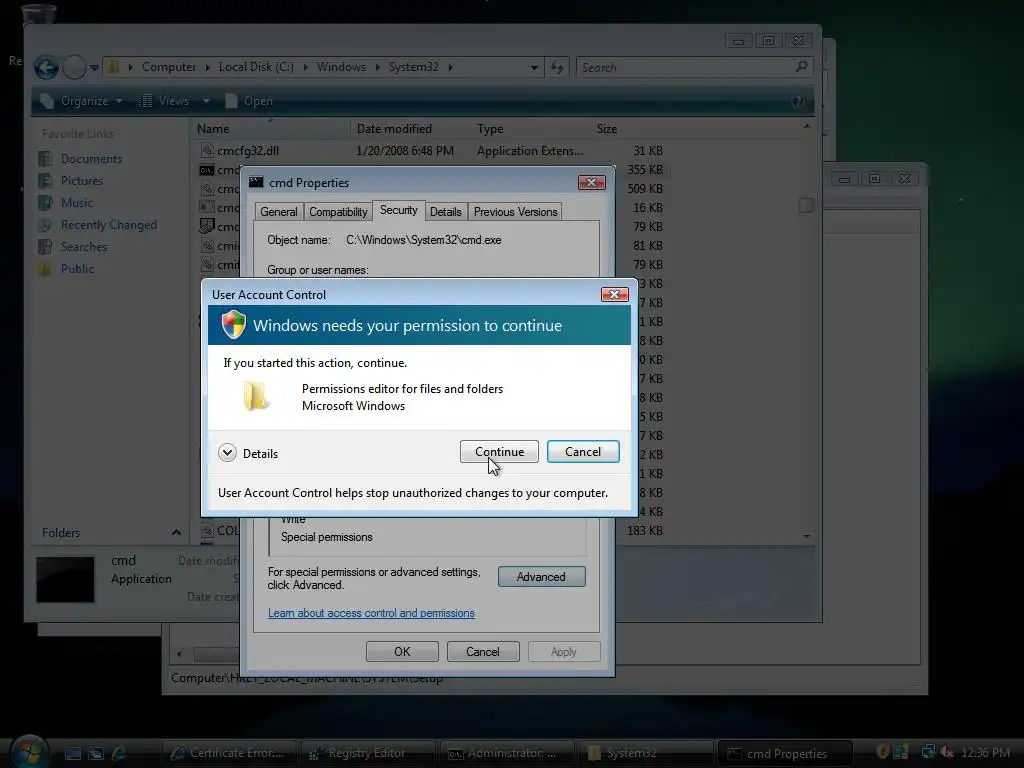
Task: Open the address bar history dropdown
Action: [534, 67]
